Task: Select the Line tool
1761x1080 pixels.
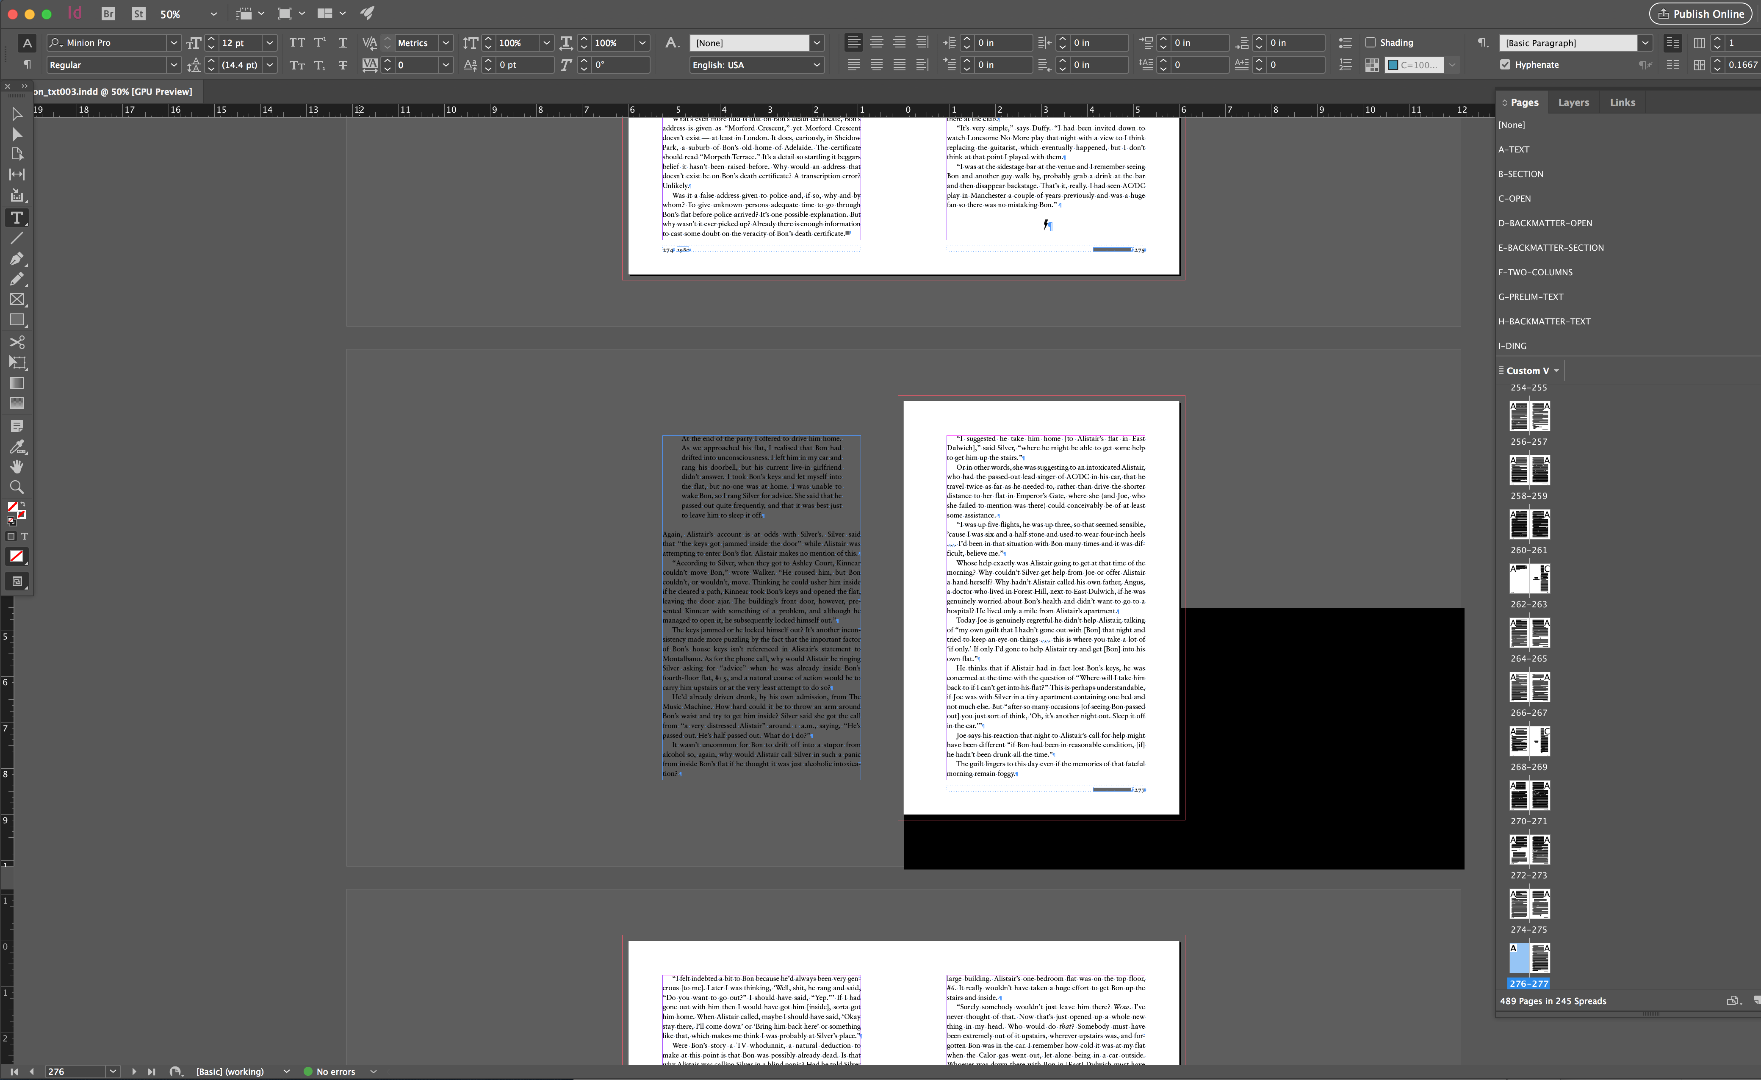Action: coord(17,238)
